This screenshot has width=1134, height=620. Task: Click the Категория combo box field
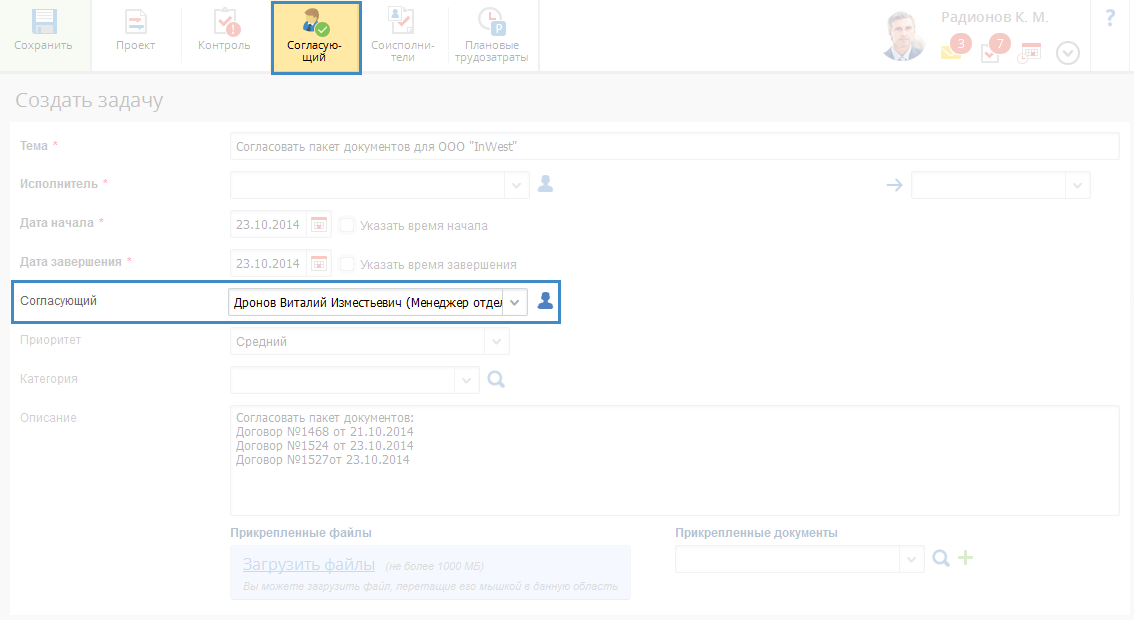tap(342, 380)
